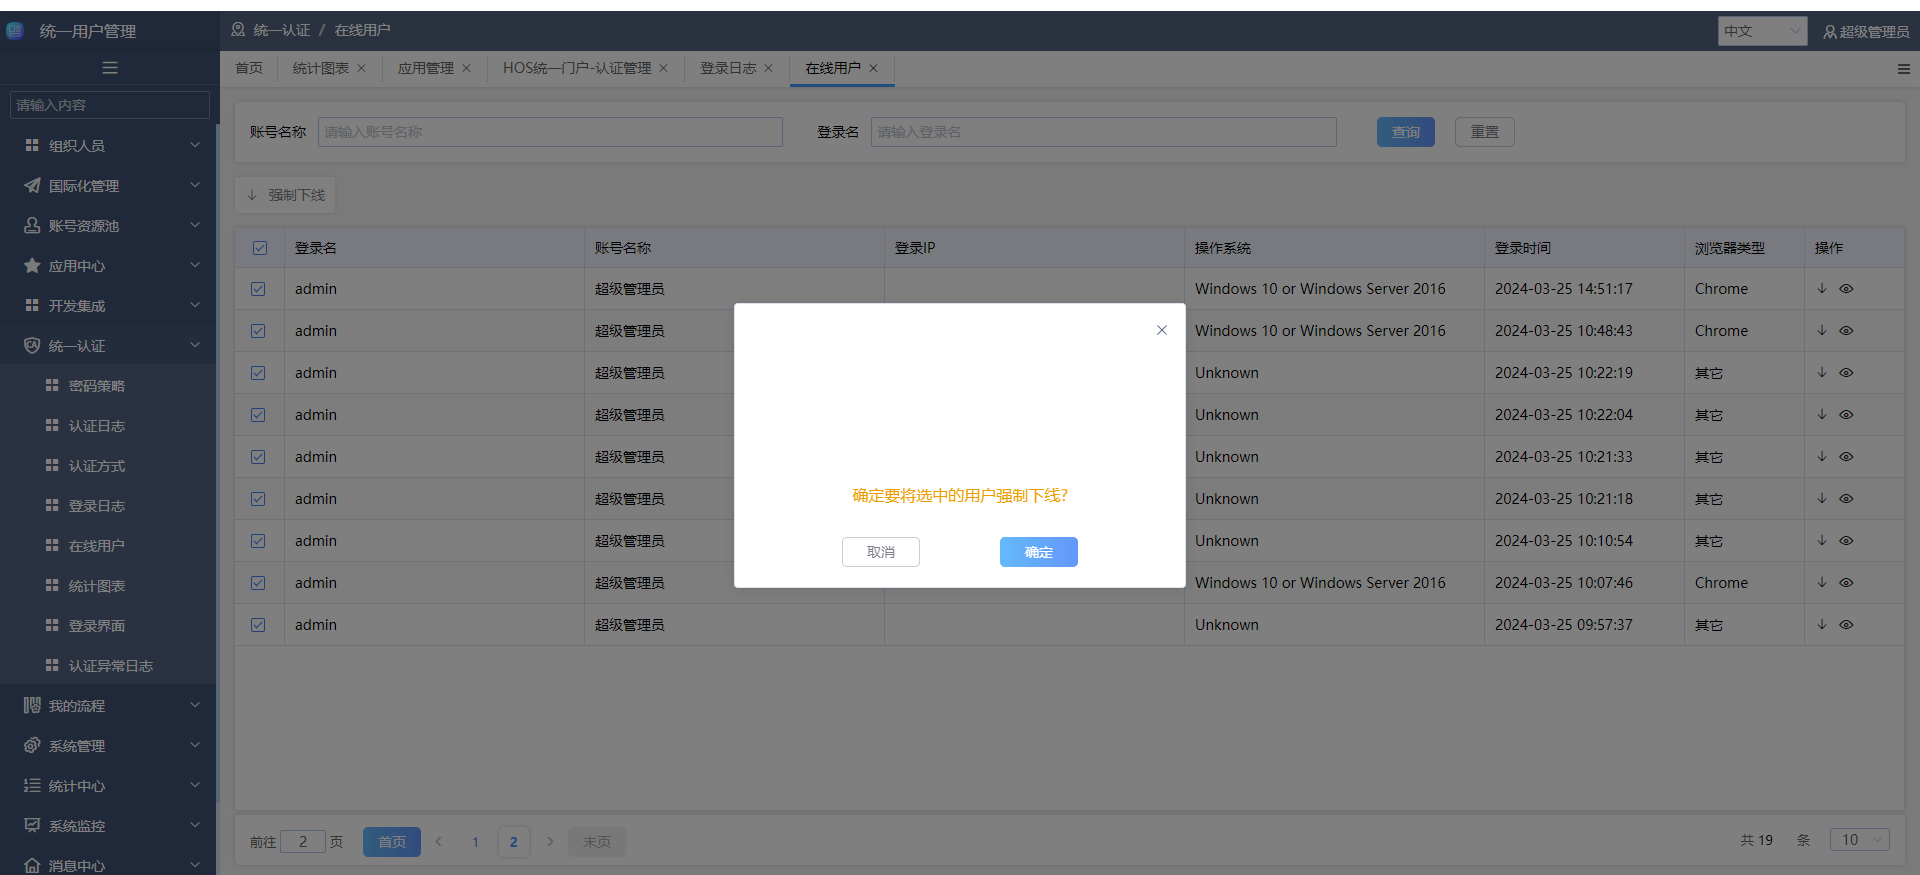Uncheck the row checkbox for 10:22:04 login
The height and width of the screenshot is (875, 1920).
[258, 415]
